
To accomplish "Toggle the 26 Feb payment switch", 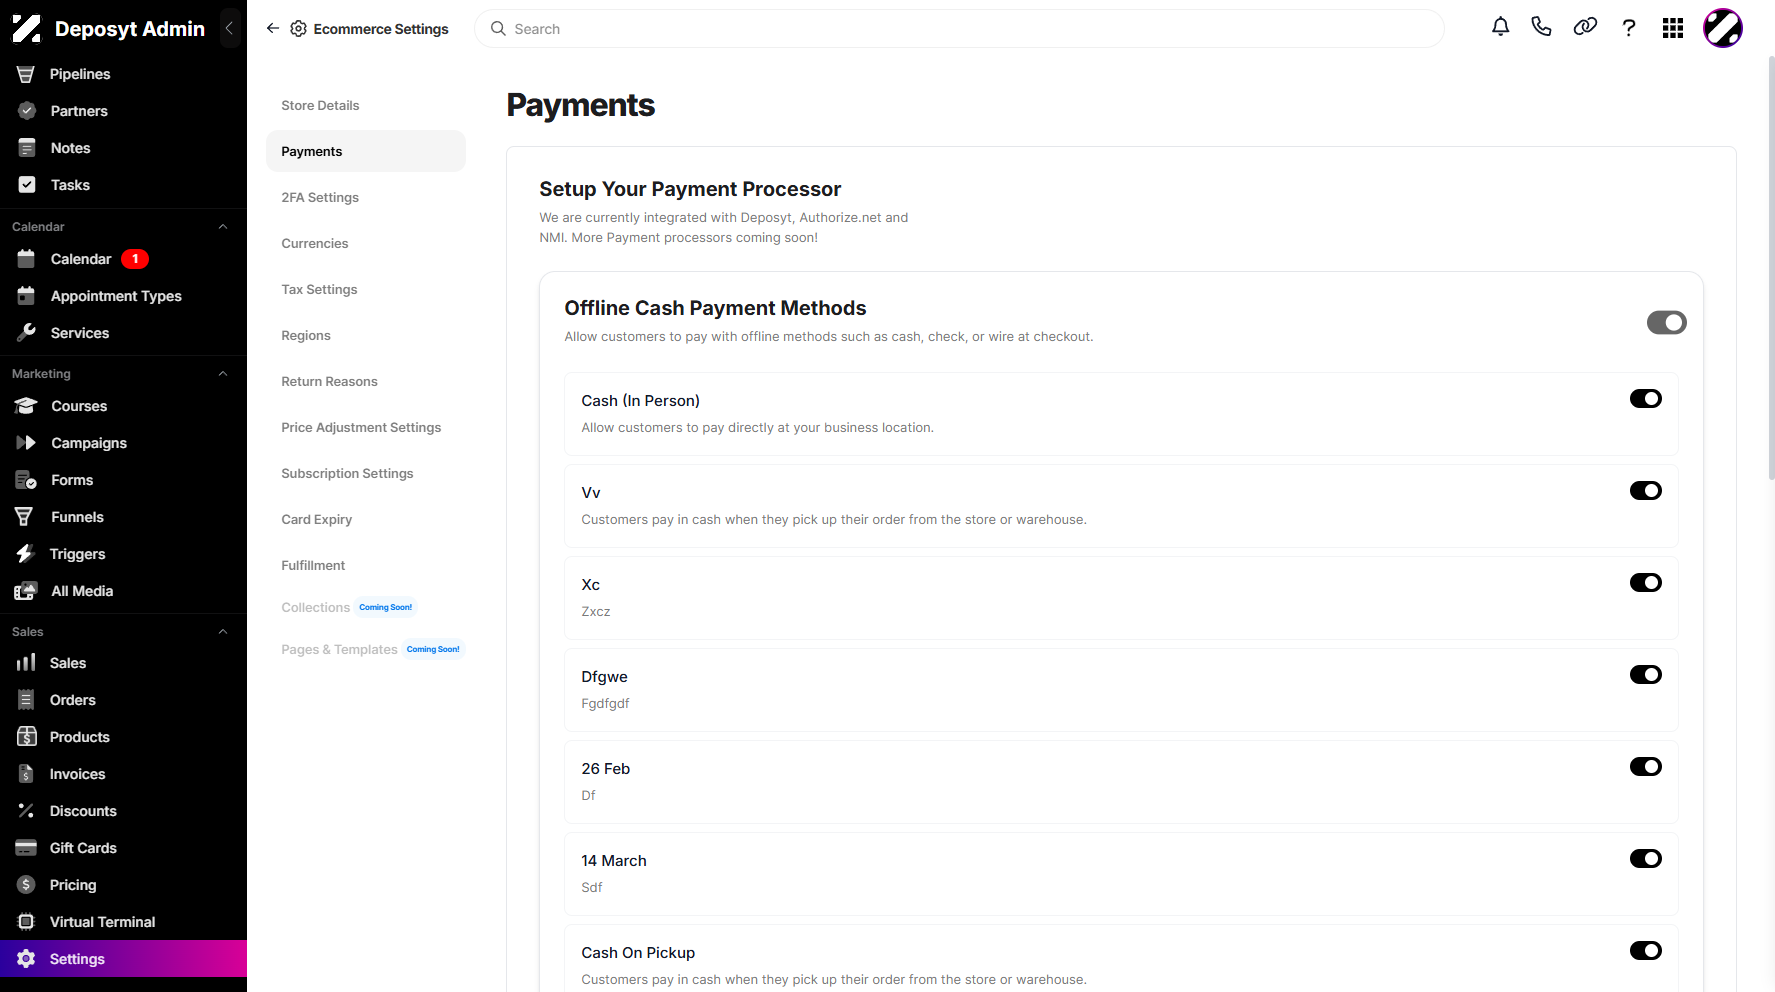I will [1646, 767].
